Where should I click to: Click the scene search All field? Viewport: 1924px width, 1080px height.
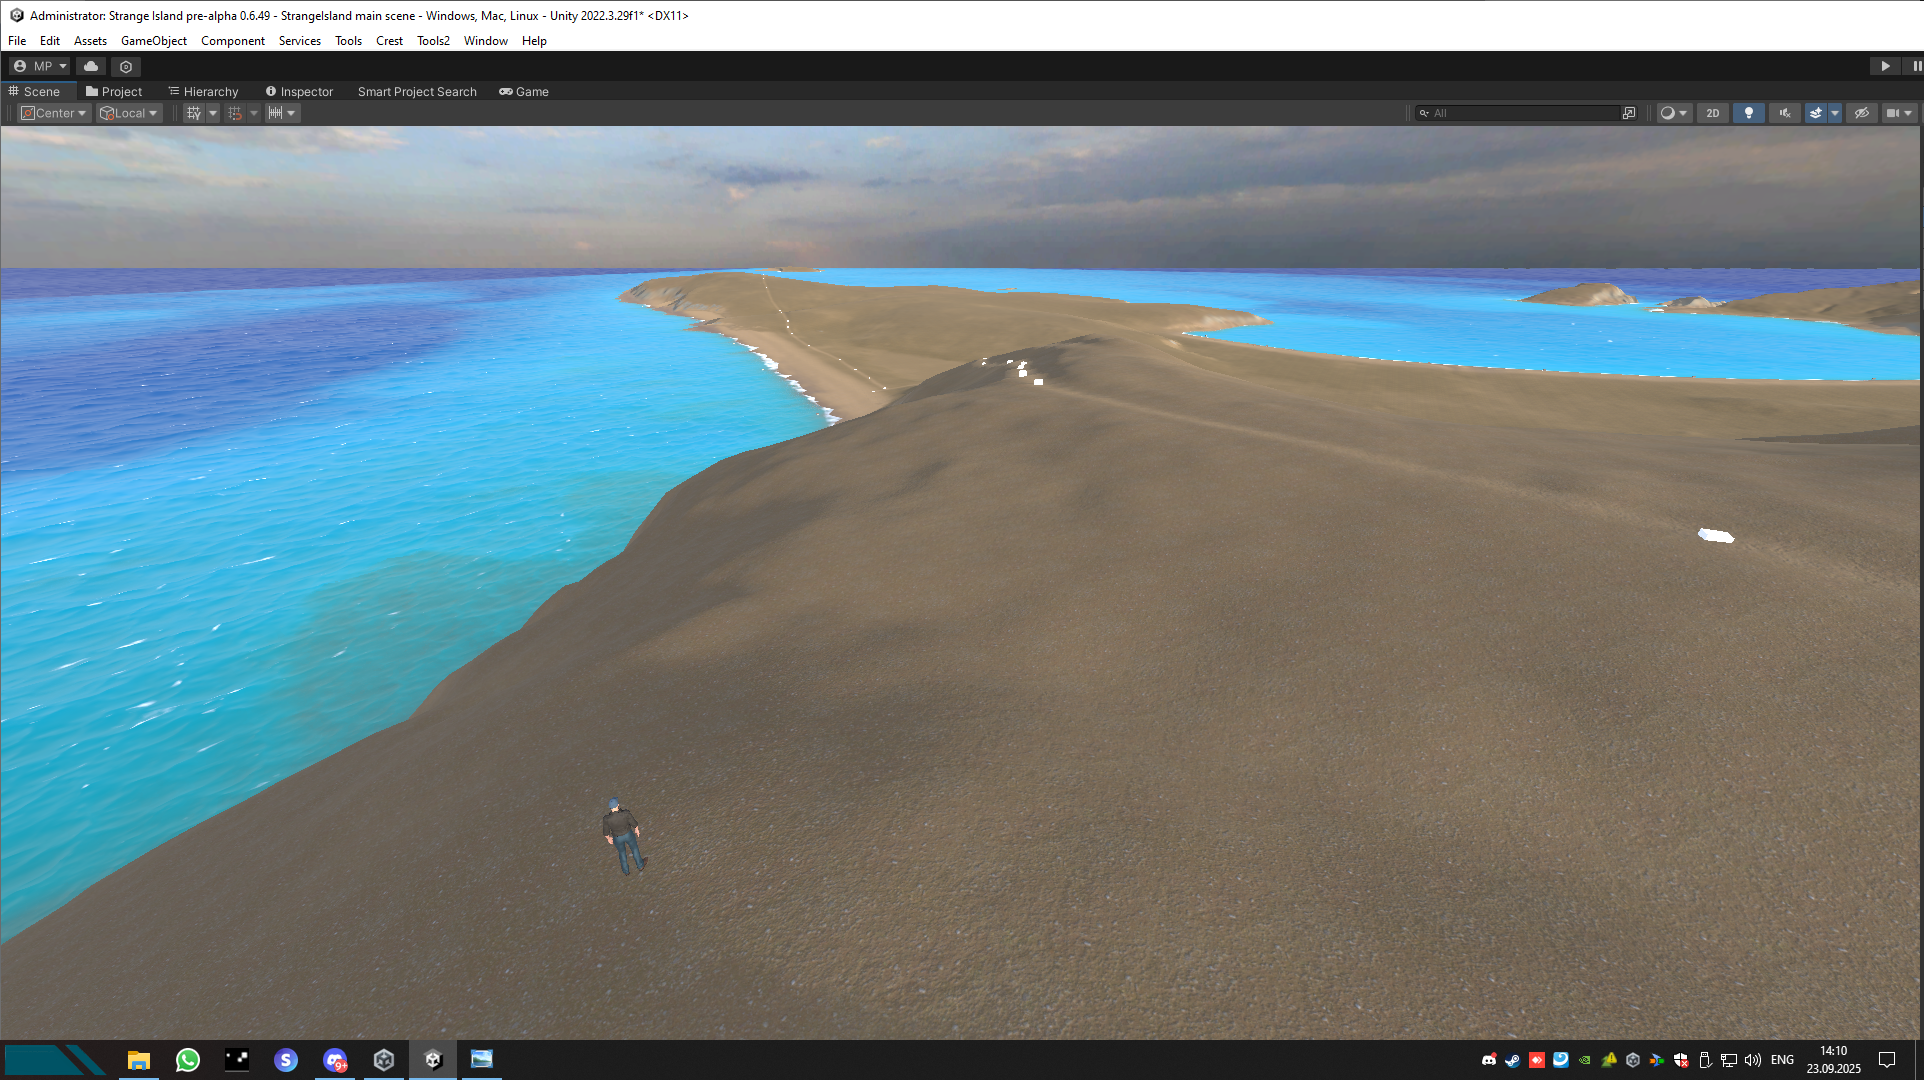(1520, 113)
